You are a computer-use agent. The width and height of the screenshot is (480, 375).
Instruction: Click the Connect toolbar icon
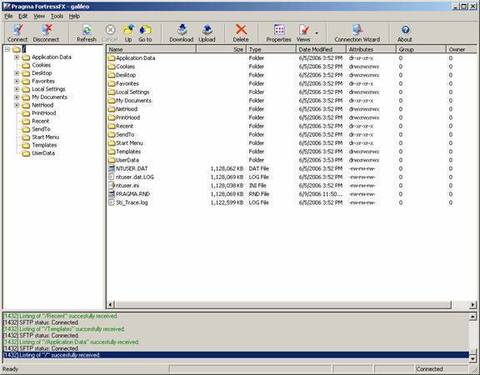pos(18,33)
